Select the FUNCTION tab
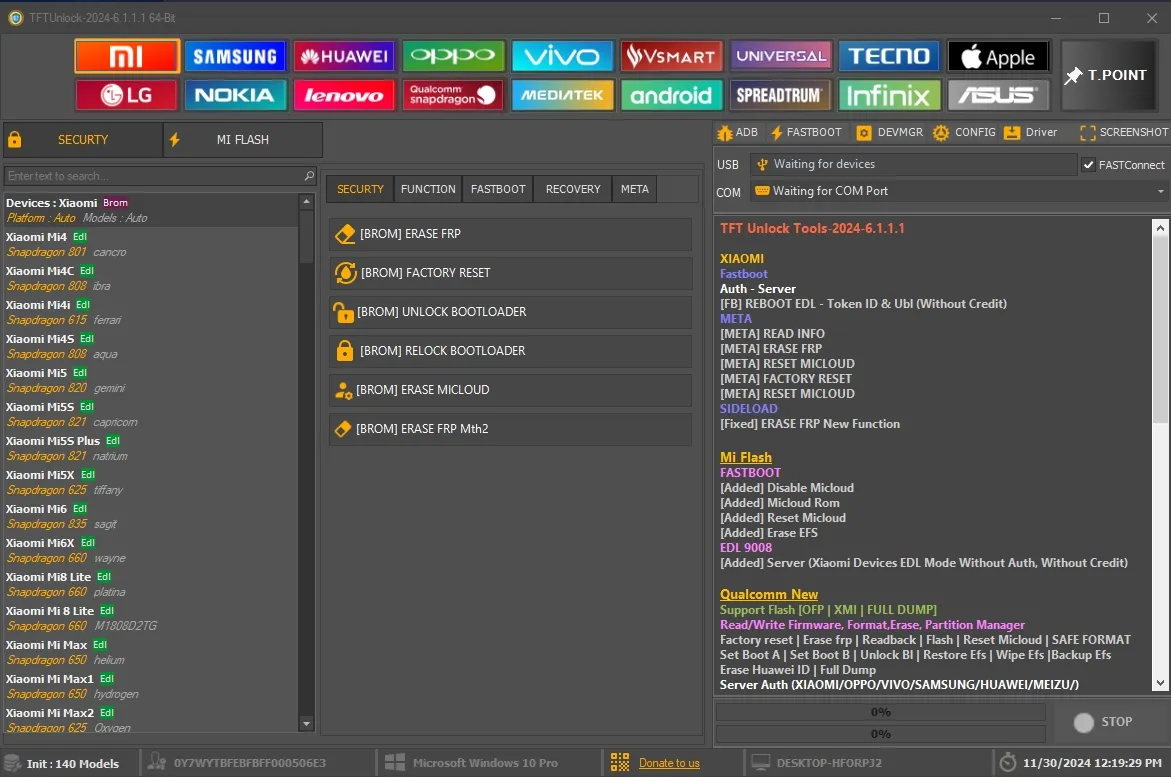Screen dimensions: 1171x777 coord(428,189)
